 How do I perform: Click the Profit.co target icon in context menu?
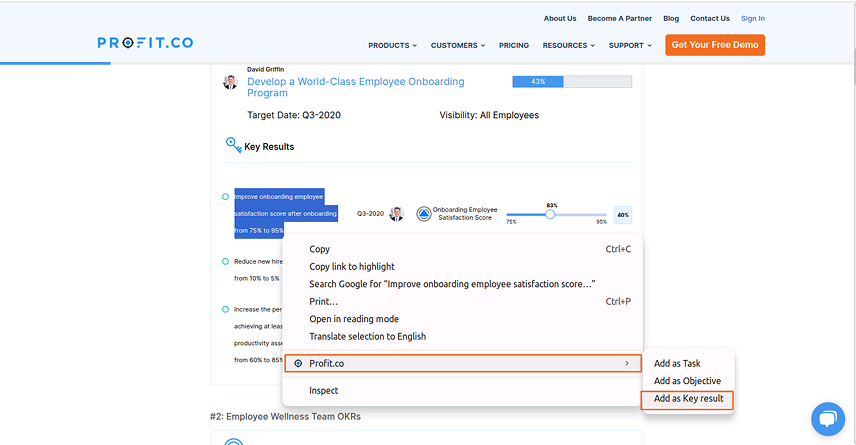click(x=298, y=364)
